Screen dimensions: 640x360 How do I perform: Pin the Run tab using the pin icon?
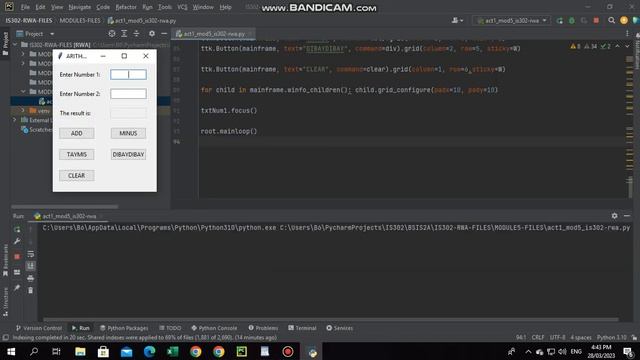click(17, 288)
